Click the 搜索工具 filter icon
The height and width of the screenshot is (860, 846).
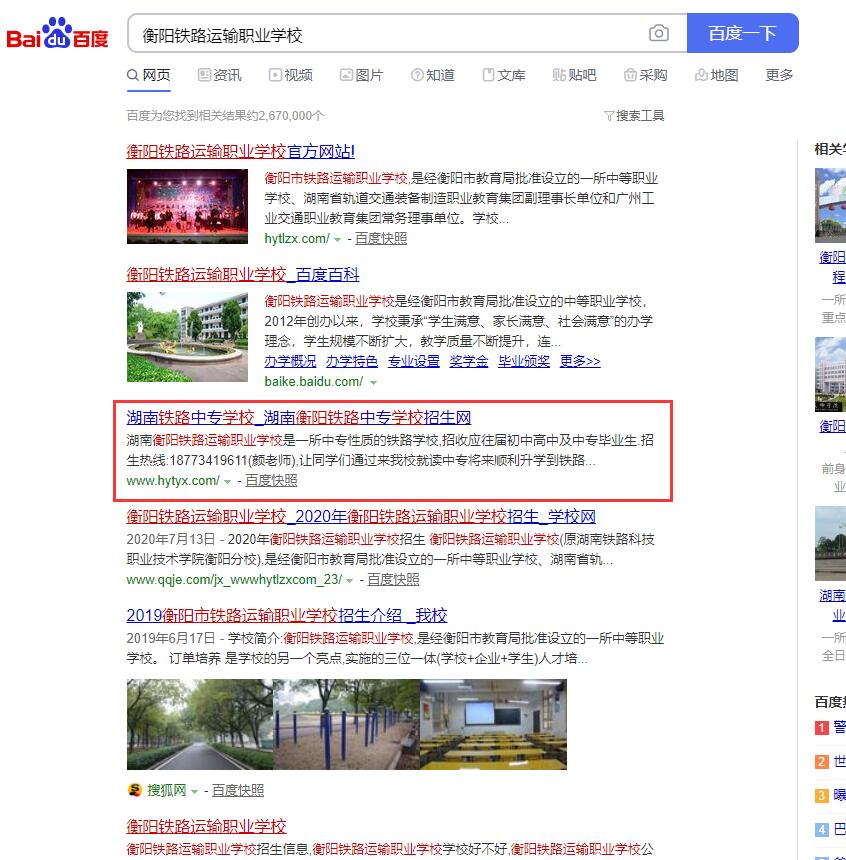click(608, 116)
